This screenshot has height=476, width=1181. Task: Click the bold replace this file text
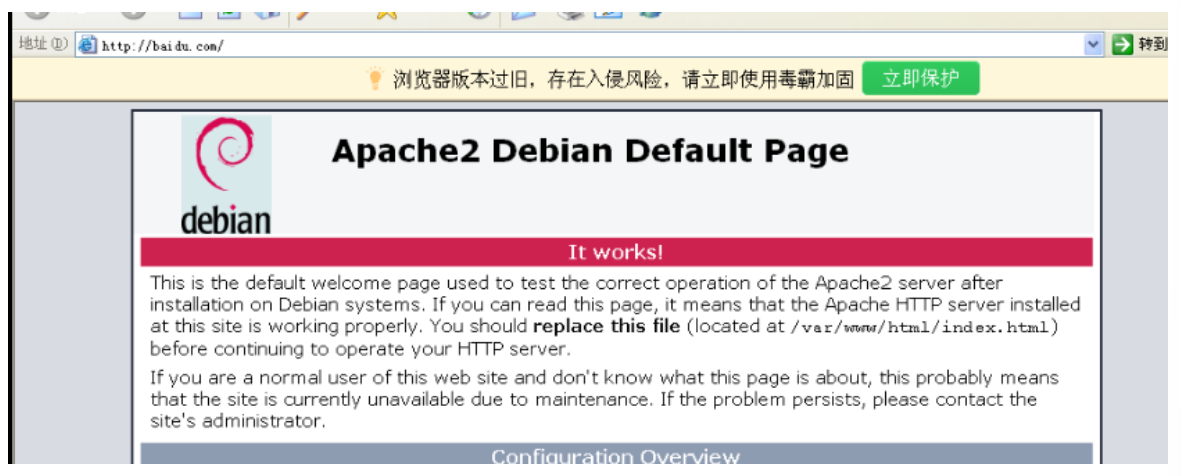pyautogui.click(x=607, y=327)
